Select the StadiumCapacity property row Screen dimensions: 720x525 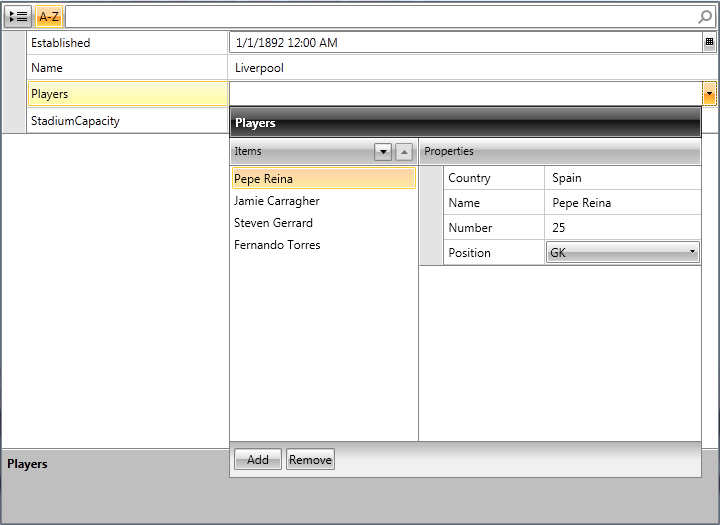(x=127, y=121)
